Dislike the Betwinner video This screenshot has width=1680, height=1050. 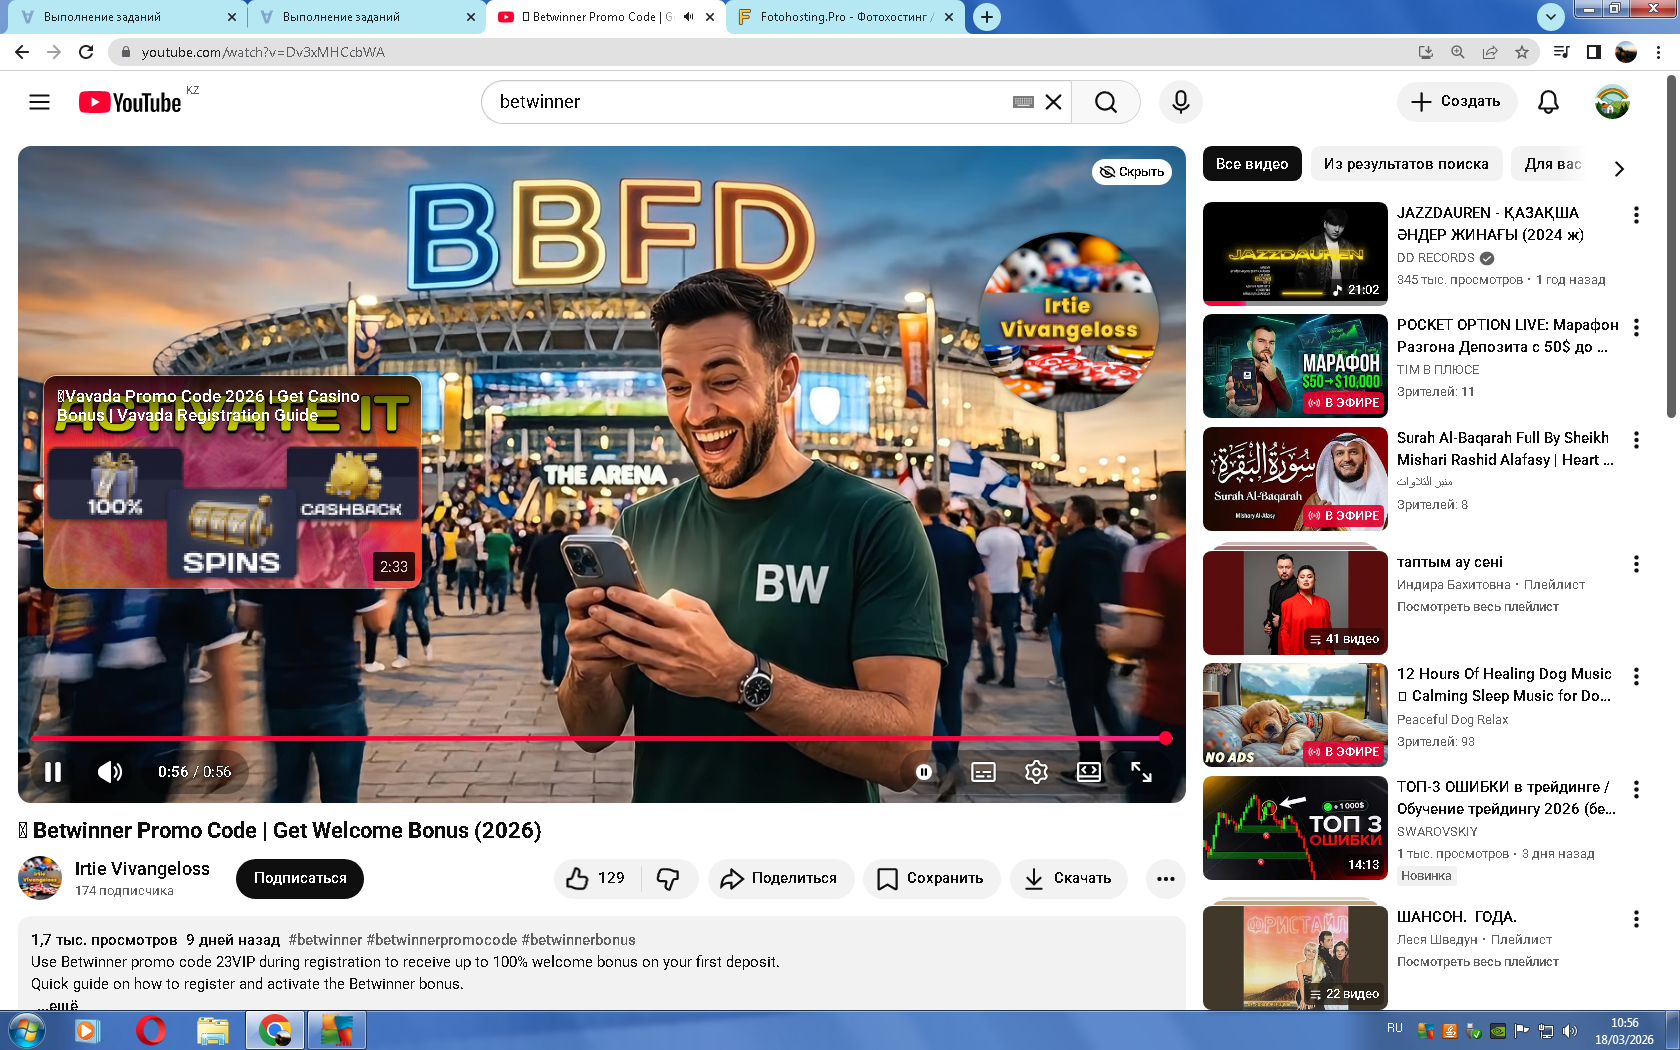pos(668,878)
